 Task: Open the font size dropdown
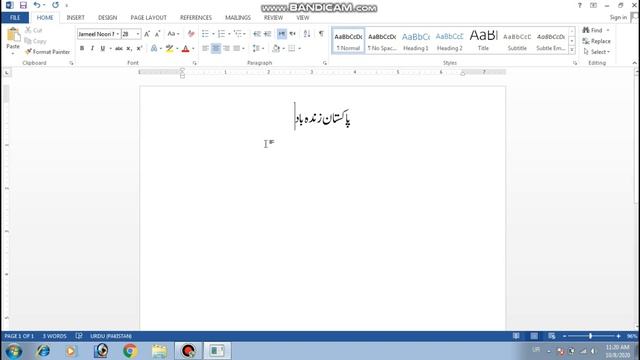click(x=138, y=34)
